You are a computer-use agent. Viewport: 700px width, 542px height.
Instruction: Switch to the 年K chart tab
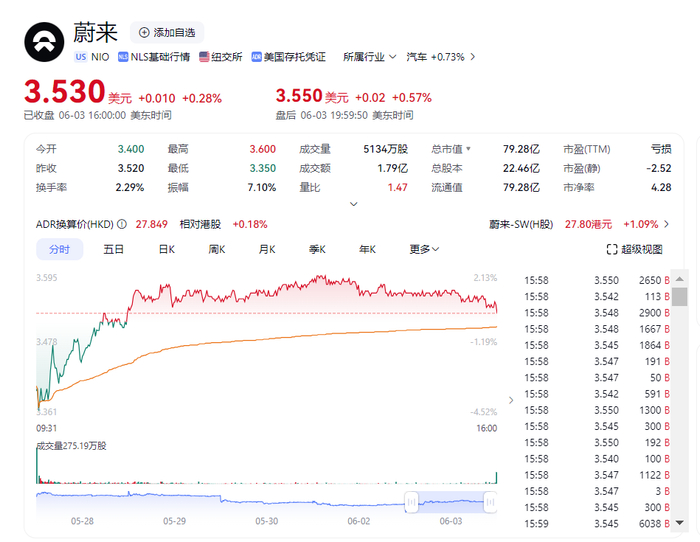point(367,249)
